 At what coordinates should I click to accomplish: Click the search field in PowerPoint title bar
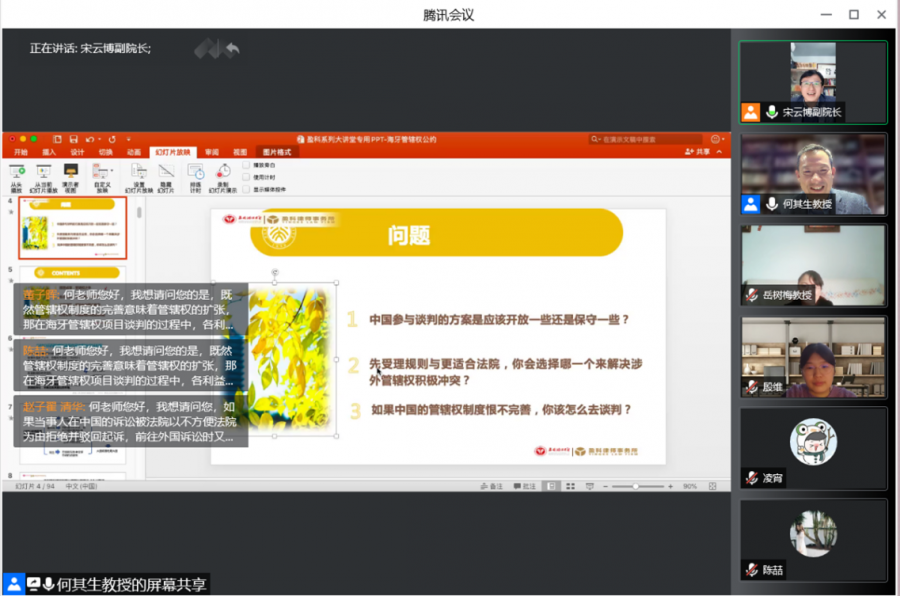tap(648, 139)
